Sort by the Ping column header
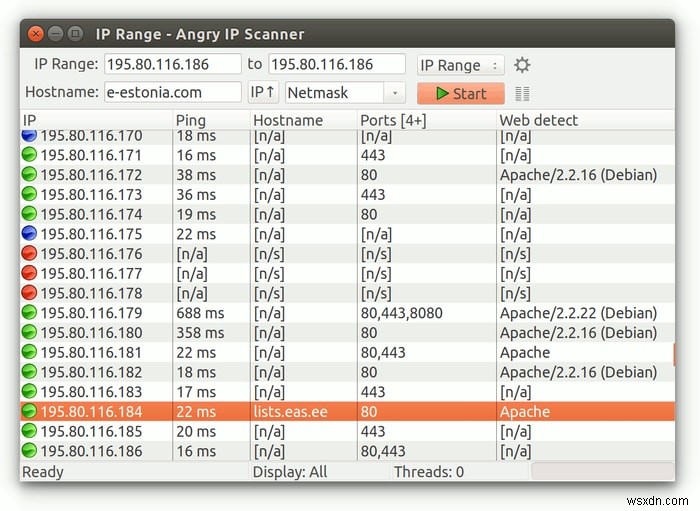Image resolution: width=700 pixels, height=511 pixels. tap(211, 120)
